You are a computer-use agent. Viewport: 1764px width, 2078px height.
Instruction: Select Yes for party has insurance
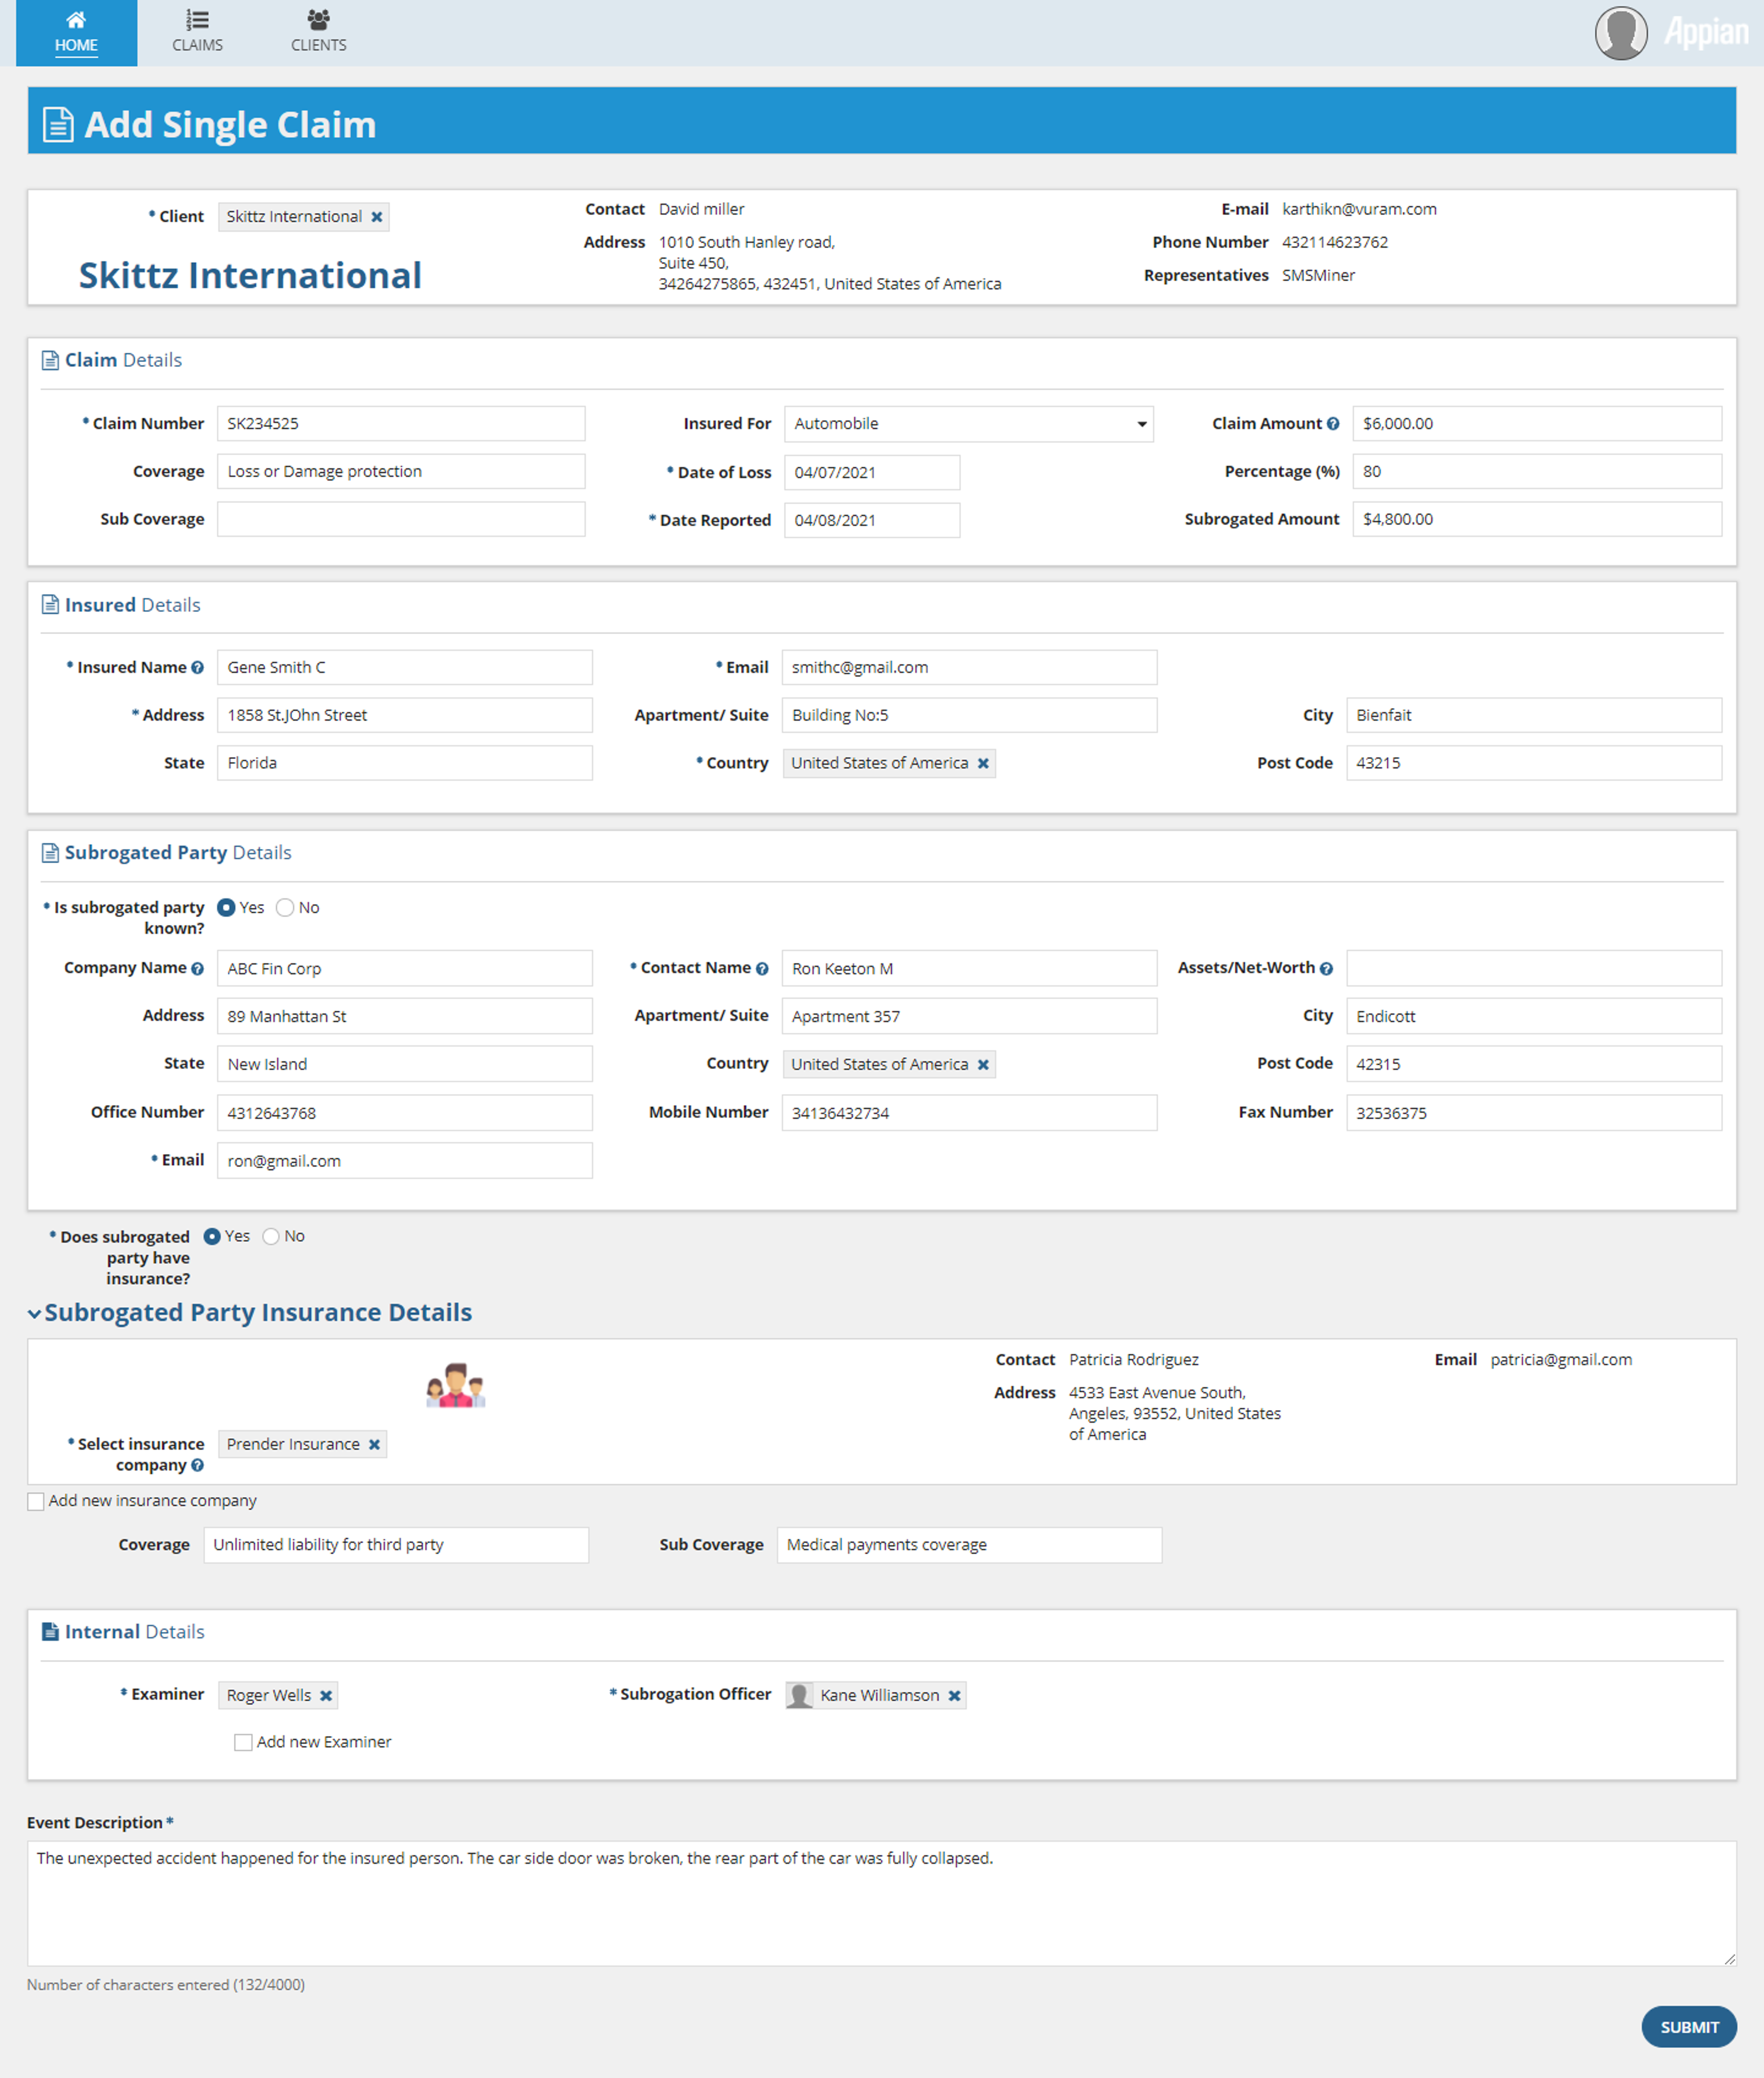[x=212, y=1237]
